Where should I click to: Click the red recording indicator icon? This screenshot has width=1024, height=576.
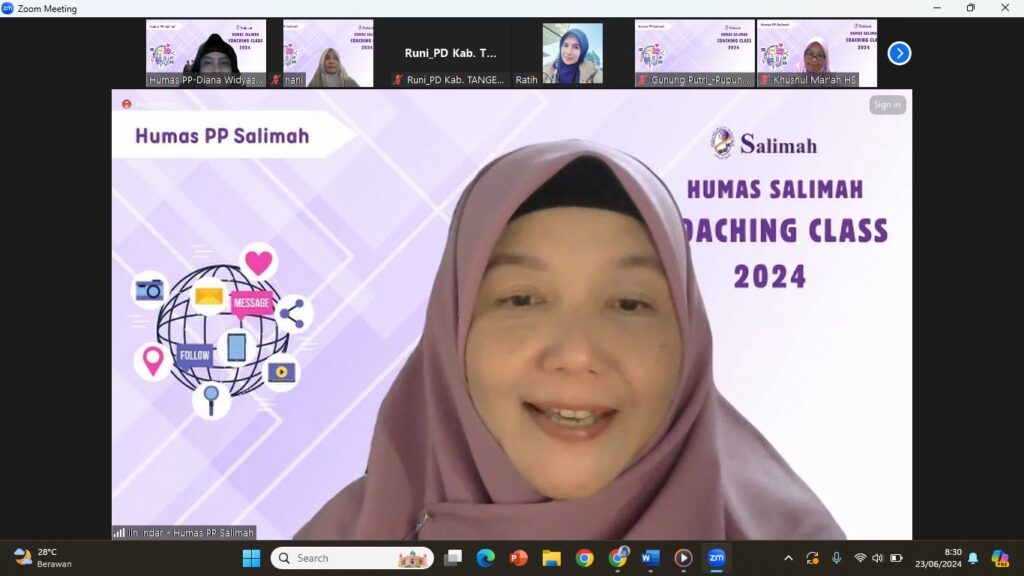click(x=127, y=104)
